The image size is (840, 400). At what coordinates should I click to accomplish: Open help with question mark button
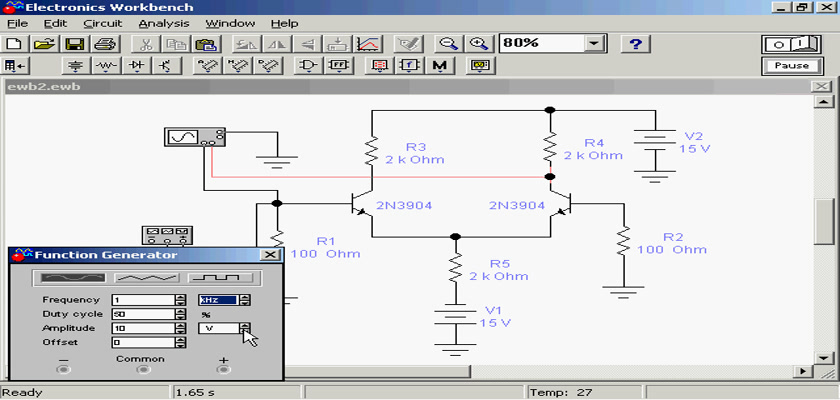[635, 44]
